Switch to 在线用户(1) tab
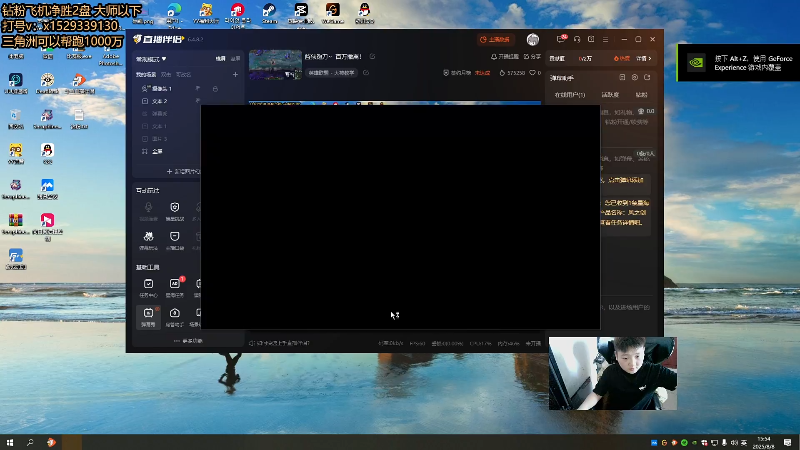 point(569,95)
